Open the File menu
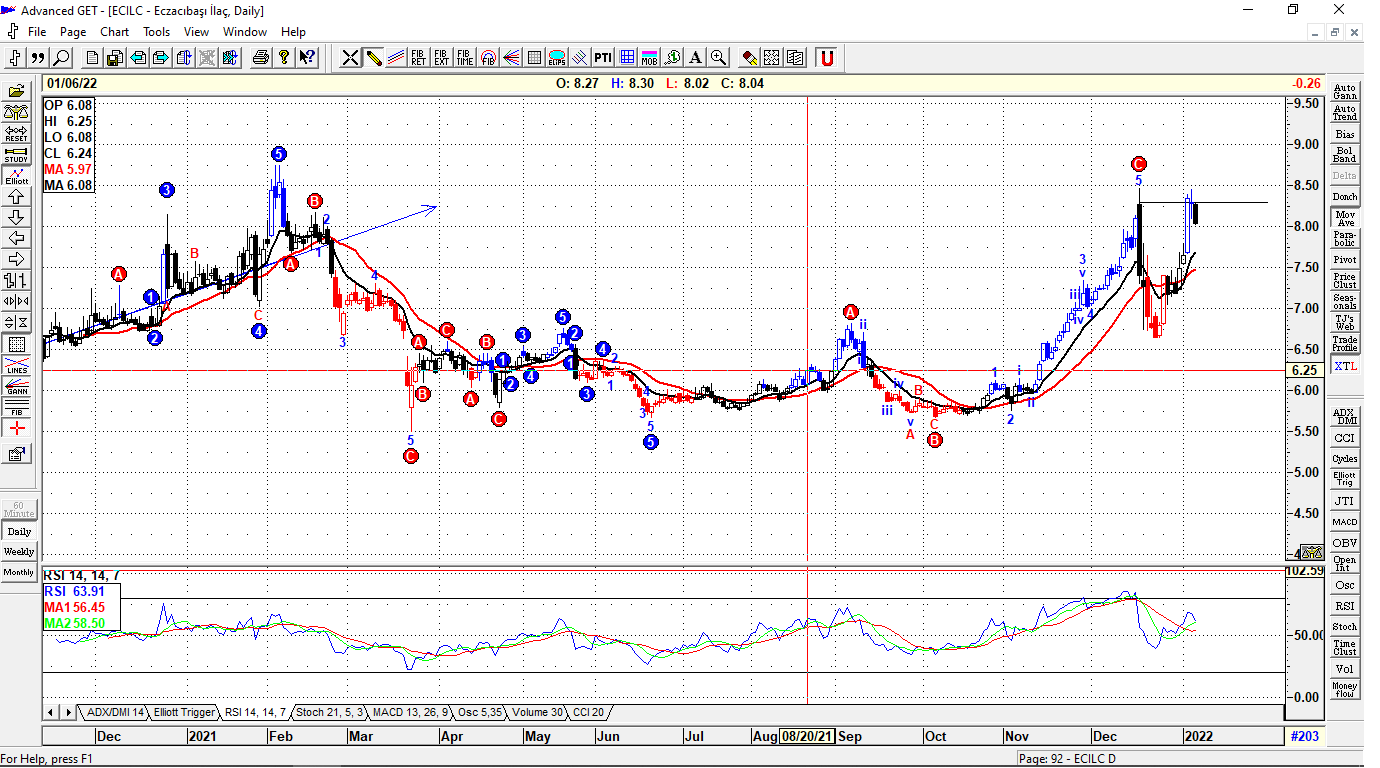Viewport: 1380px width, 768px height. 37,32
